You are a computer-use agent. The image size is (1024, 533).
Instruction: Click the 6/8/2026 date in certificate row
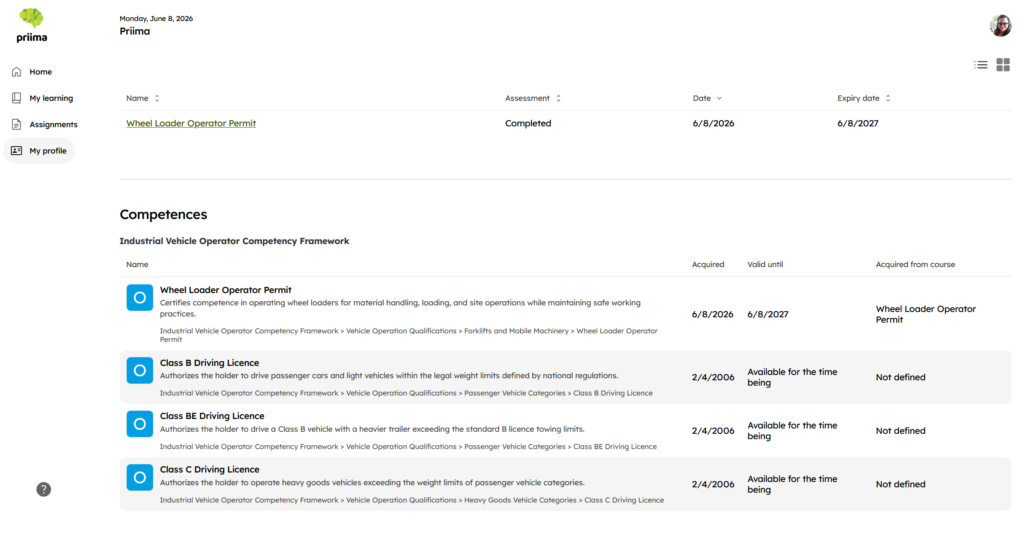[x=713, y=123]
